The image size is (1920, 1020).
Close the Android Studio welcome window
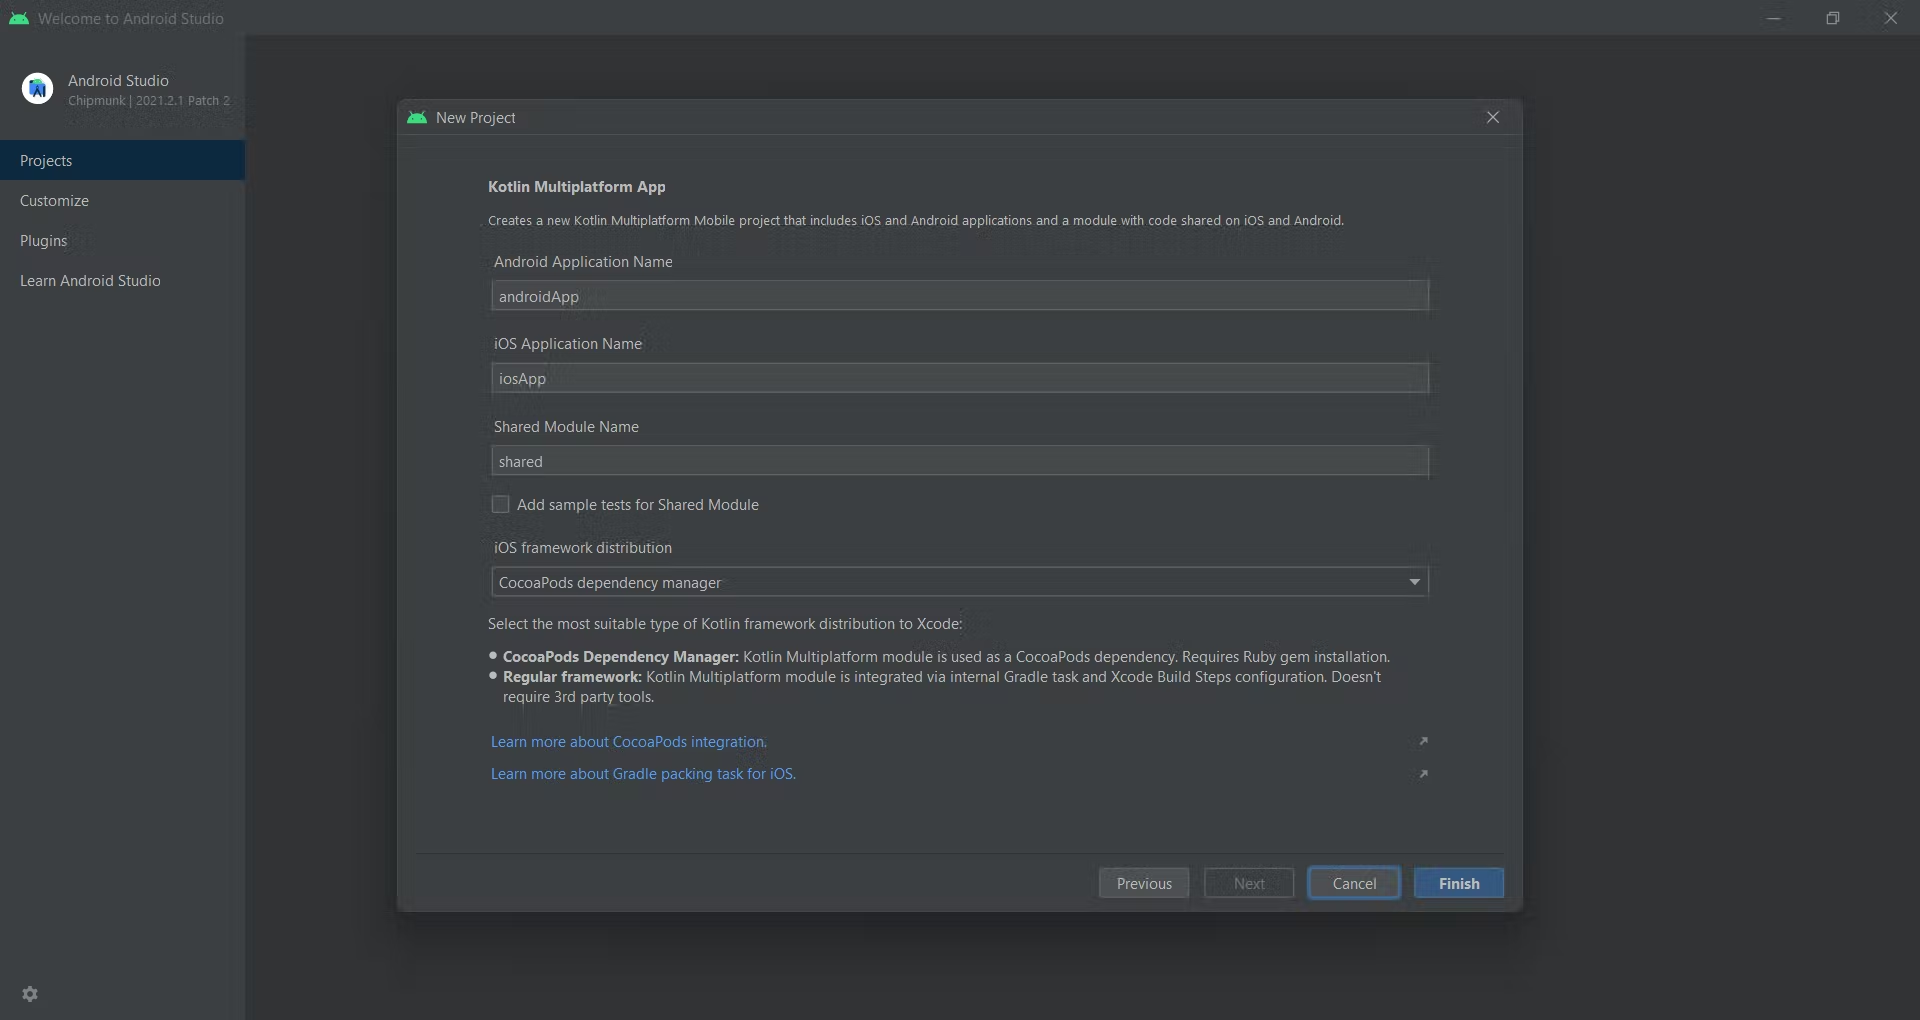point(1890,18)
